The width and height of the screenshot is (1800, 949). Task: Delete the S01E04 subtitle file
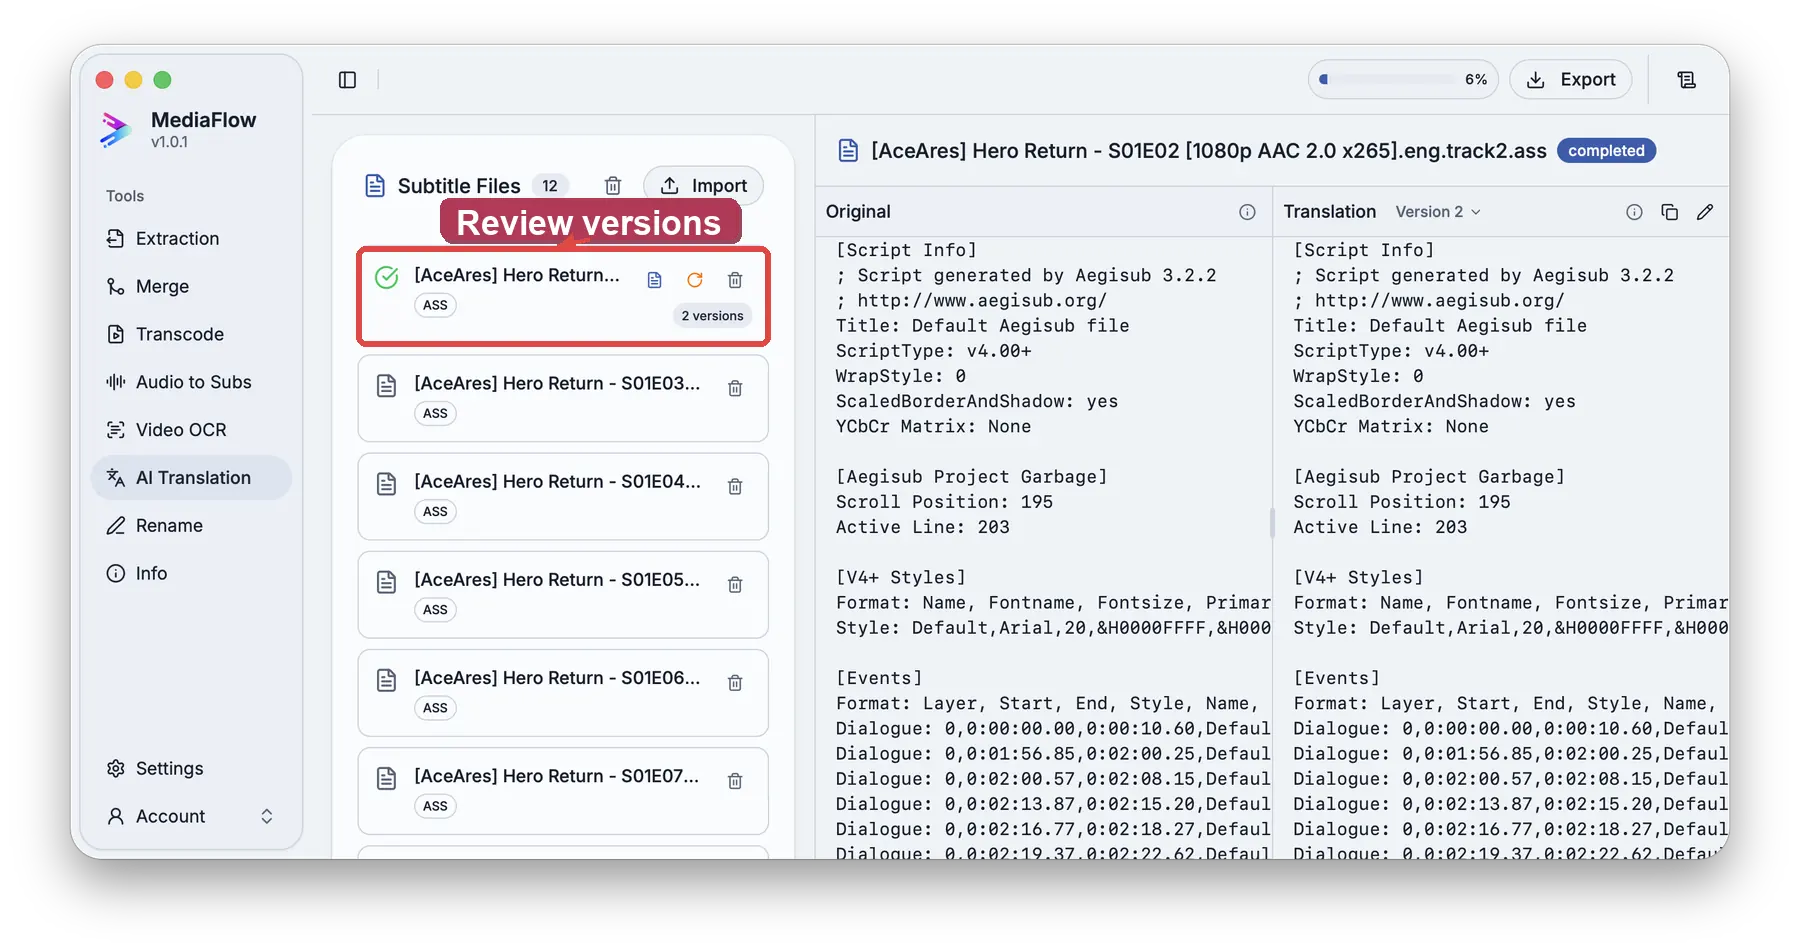735,486
